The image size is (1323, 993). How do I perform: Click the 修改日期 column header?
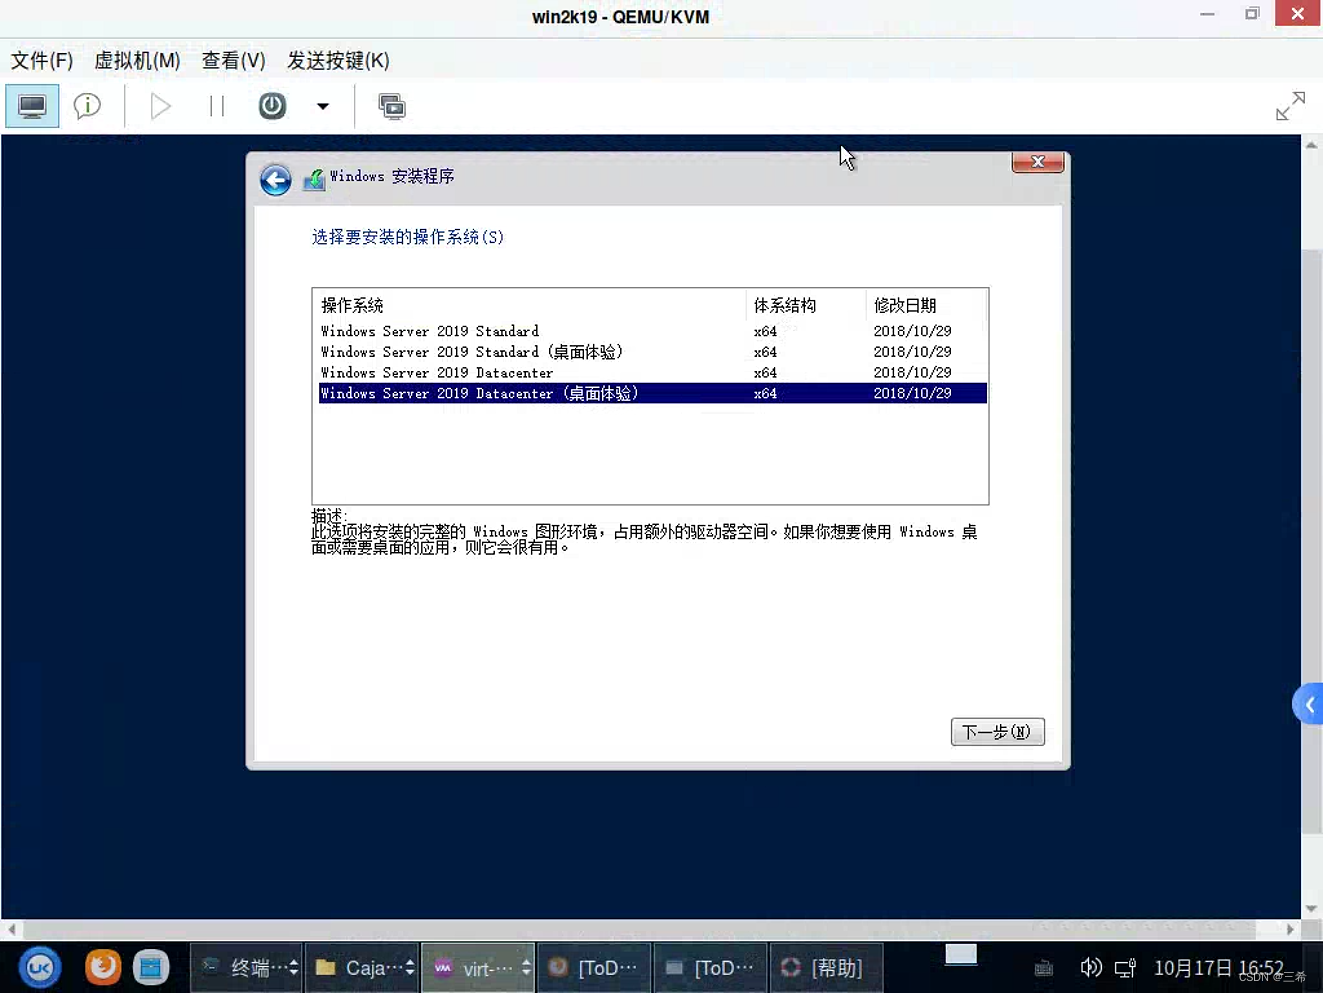click(x=926, y=305)
